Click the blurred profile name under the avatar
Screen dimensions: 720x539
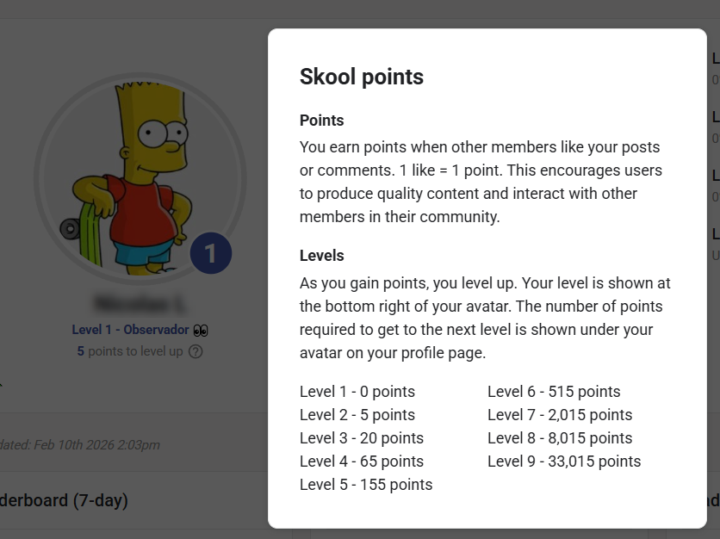[139, 303]
